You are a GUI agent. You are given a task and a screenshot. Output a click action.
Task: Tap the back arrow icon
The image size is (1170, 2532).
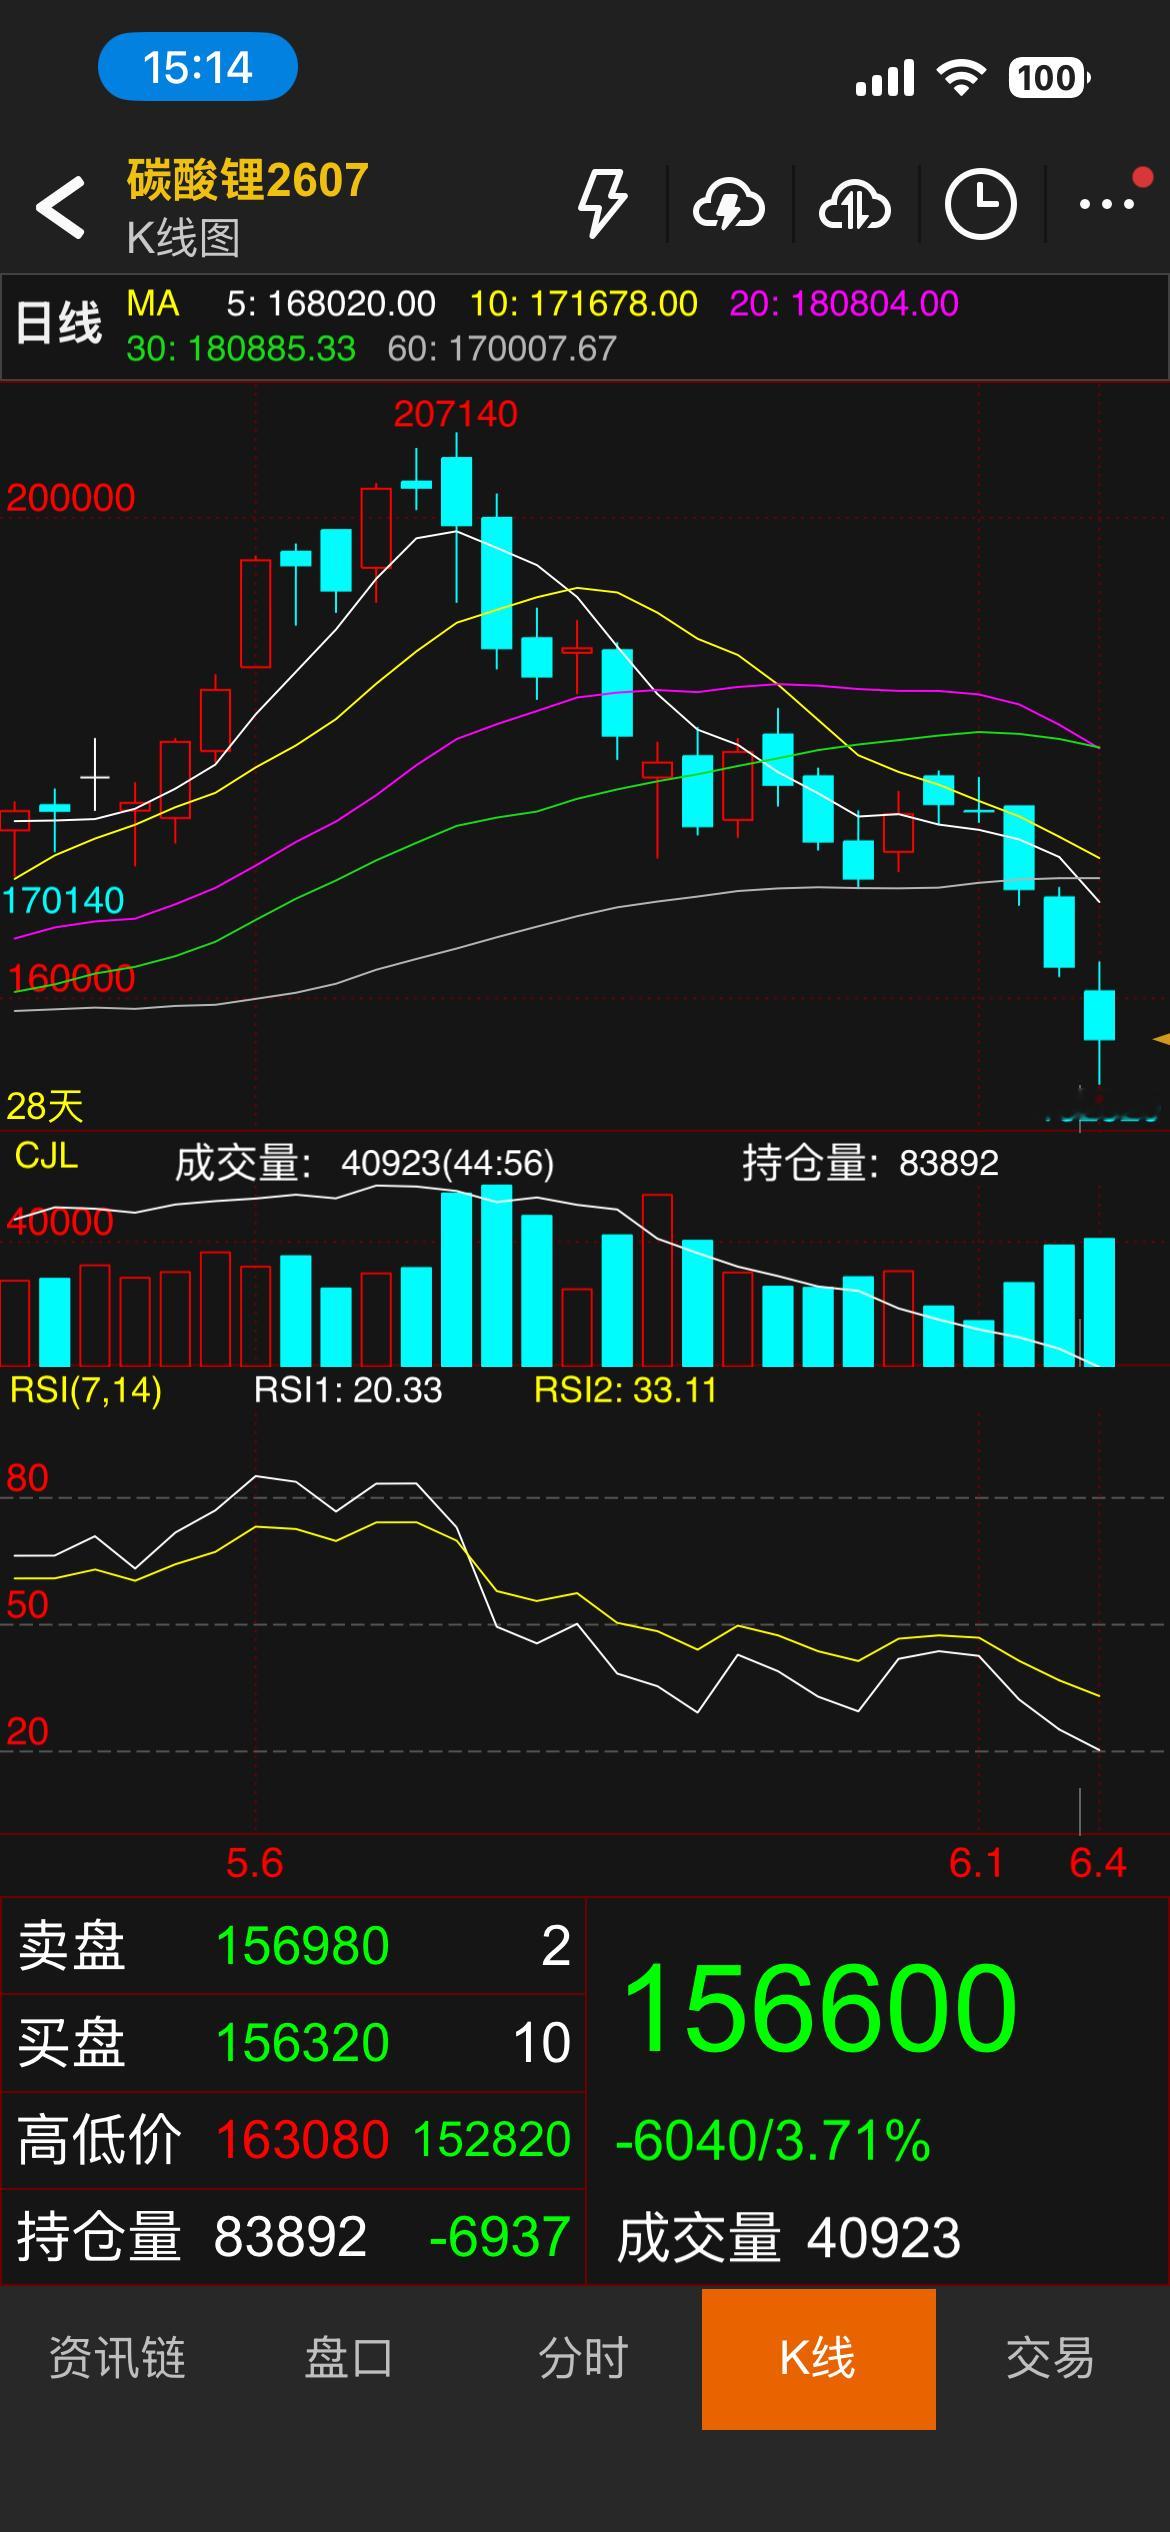61,207
